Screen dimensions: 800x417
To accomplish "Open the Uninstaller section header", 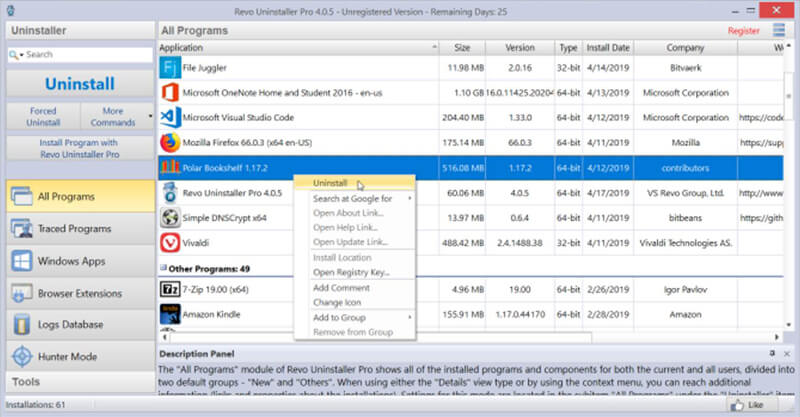I will [x=80, y=31].
